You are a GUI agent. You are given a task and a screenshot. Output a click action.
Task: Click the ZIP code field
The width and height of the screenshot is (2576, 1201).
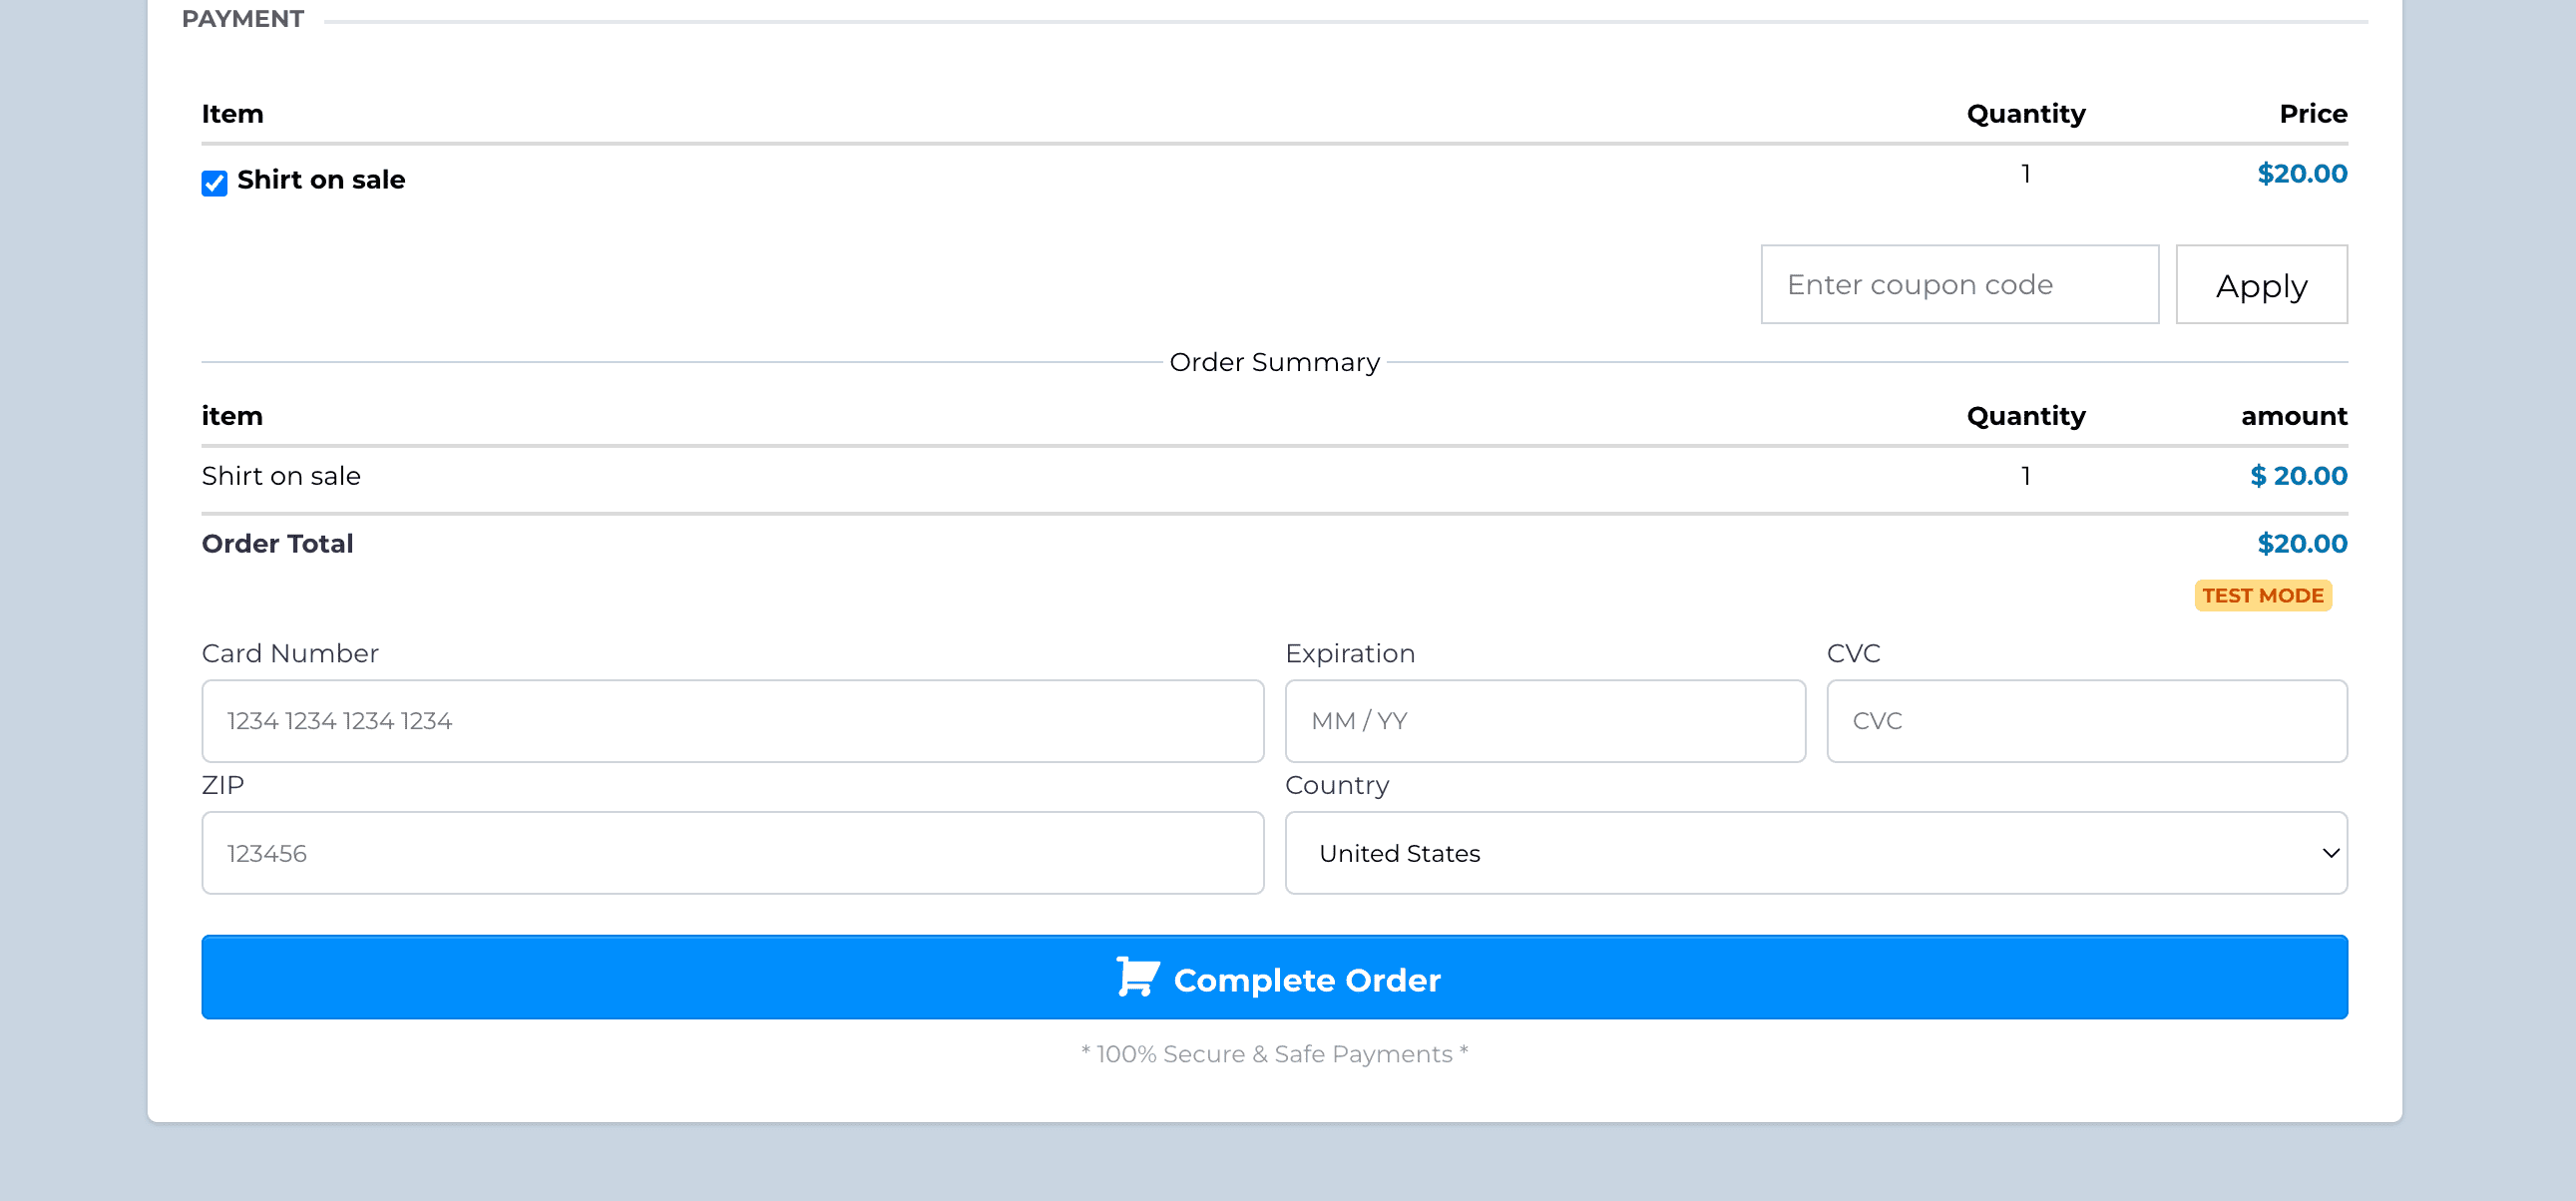pyautogui.click(x=732, y=853)
